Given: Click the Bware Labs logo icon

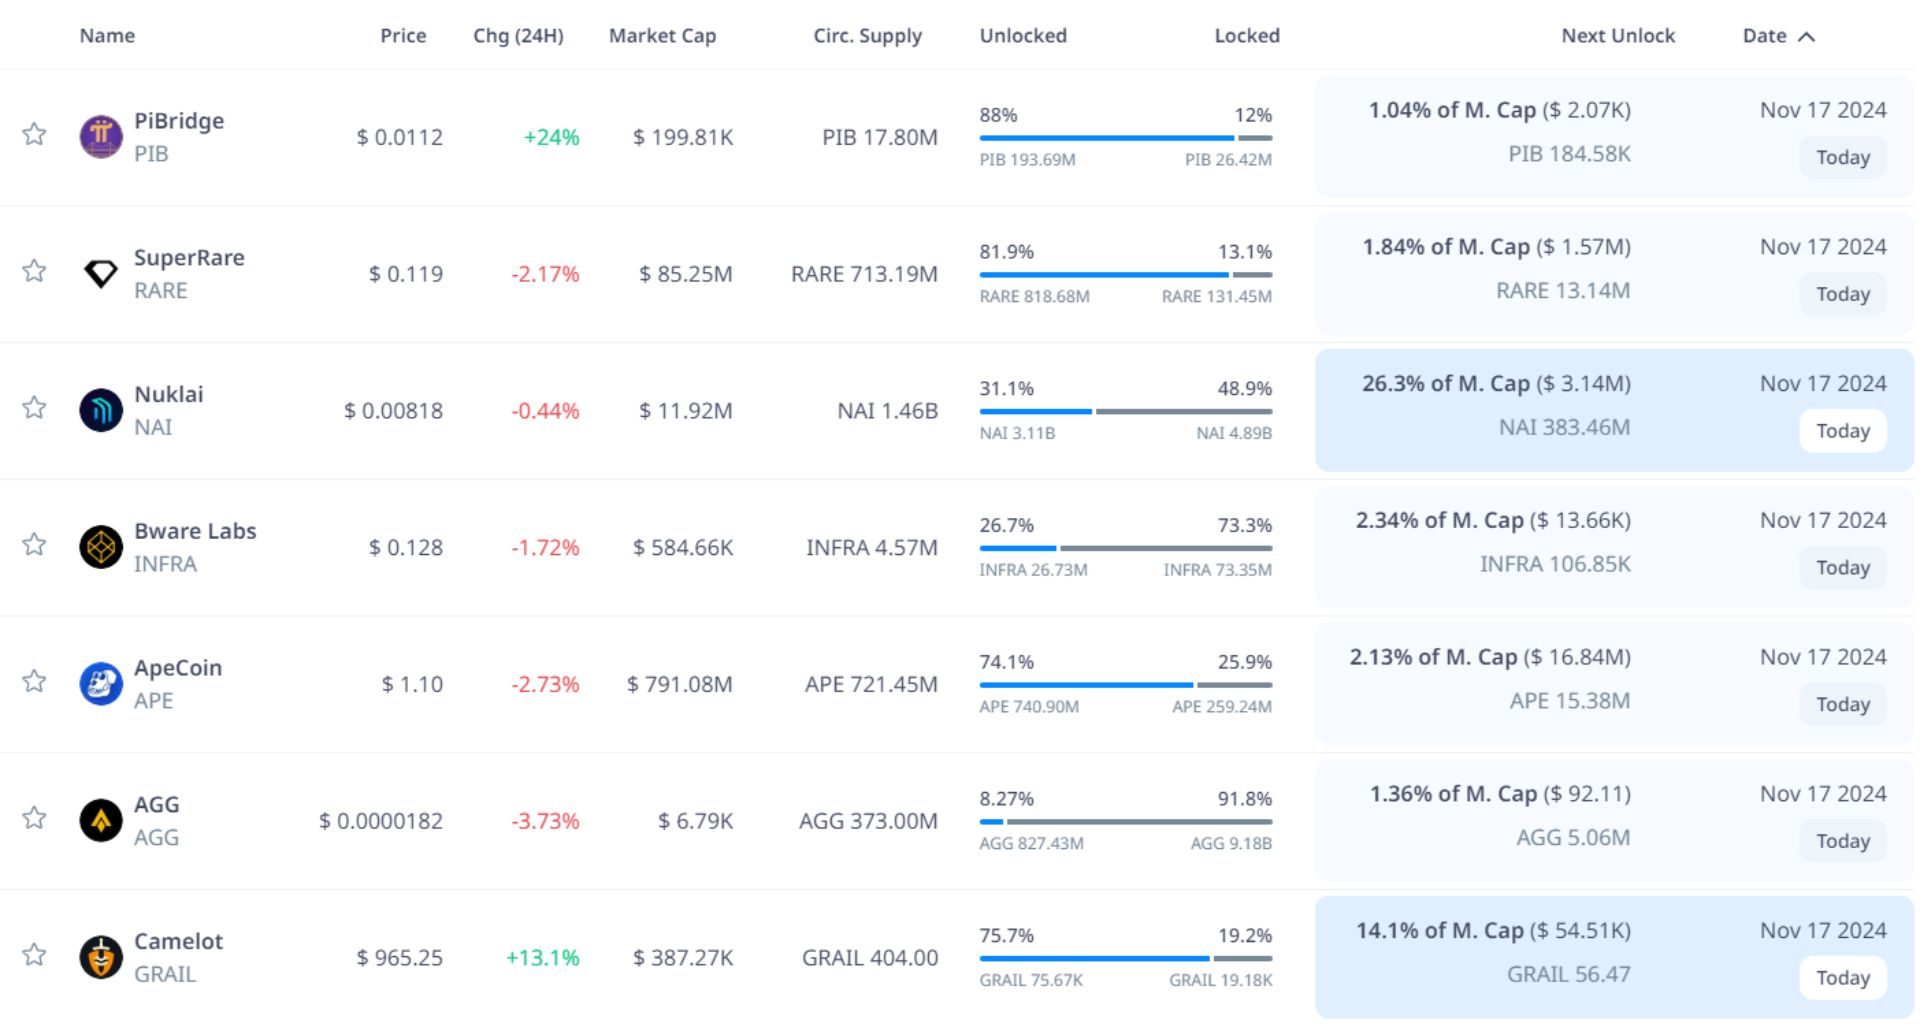Looking at the screenshot, I should tap(101, 547).
